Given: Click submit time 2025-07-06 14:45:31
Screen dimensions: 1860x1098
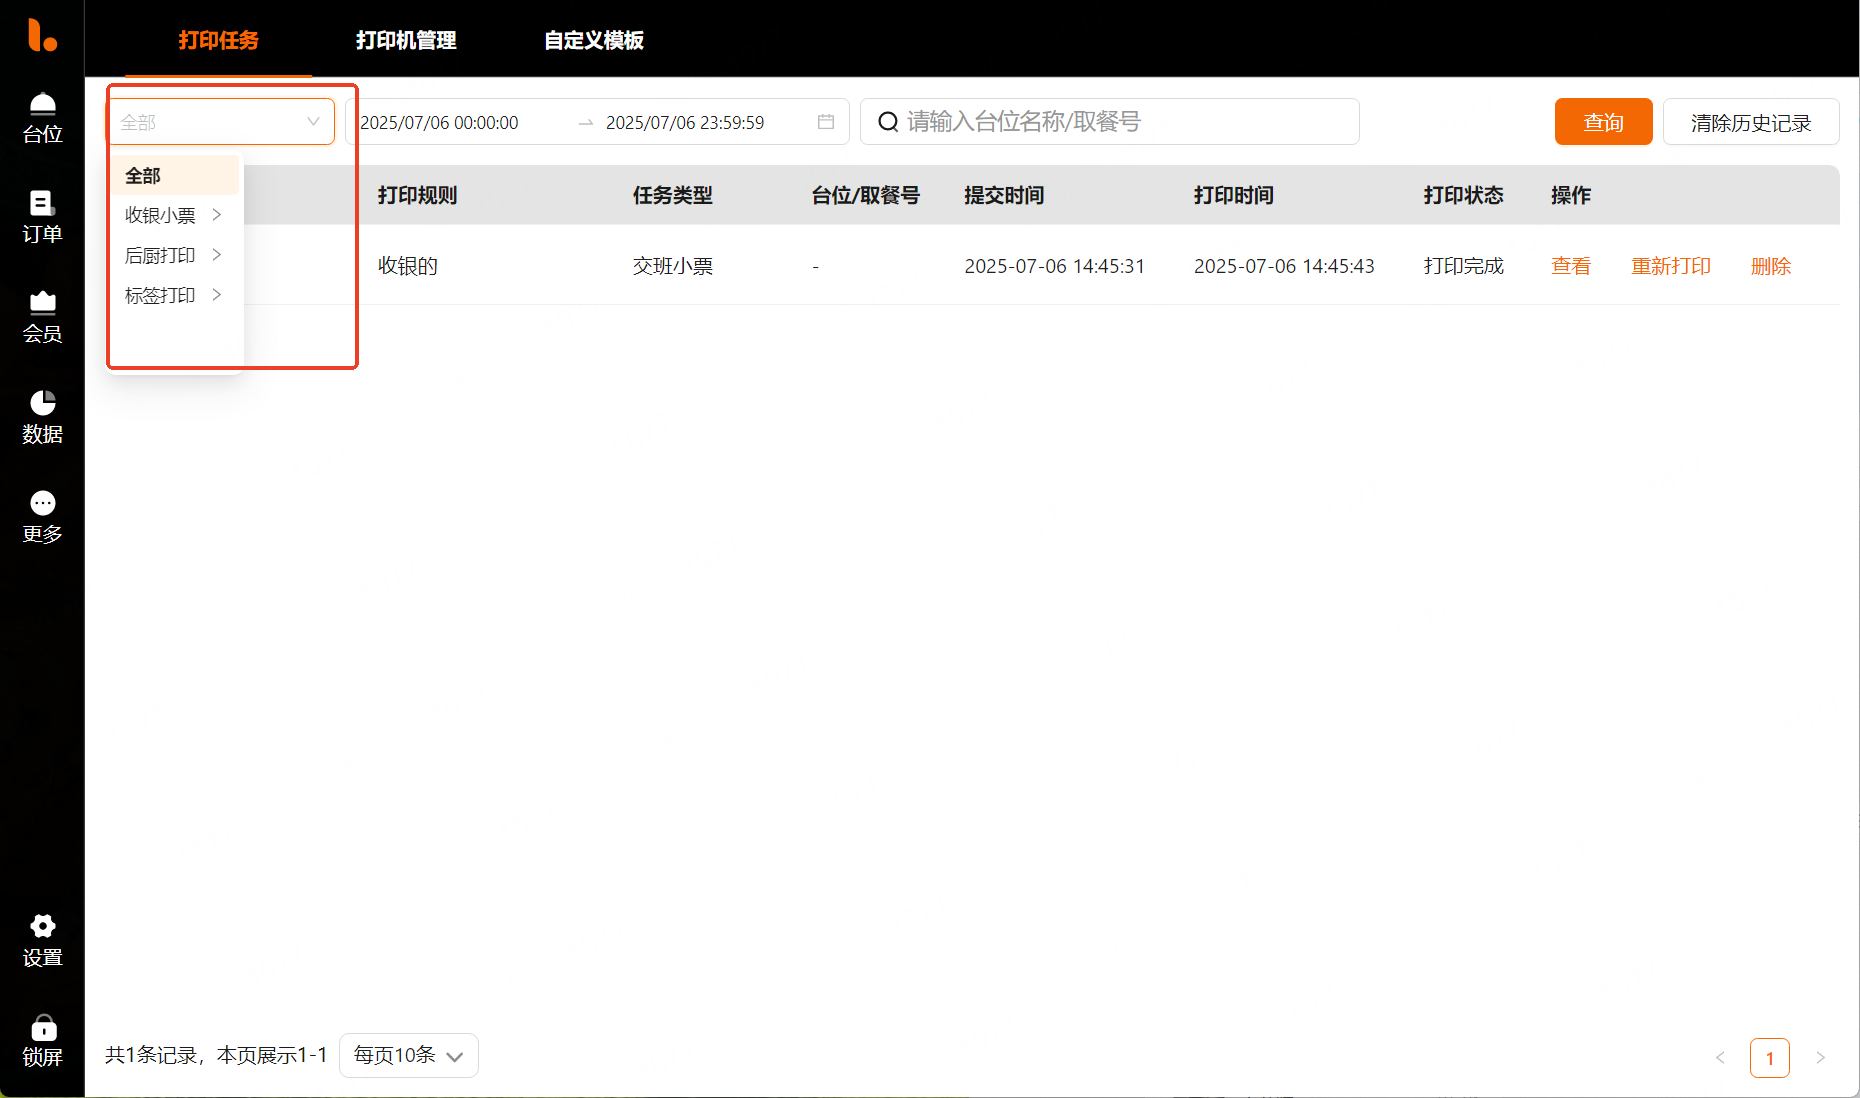Looking at the screenshot, I should (1054, 266).
